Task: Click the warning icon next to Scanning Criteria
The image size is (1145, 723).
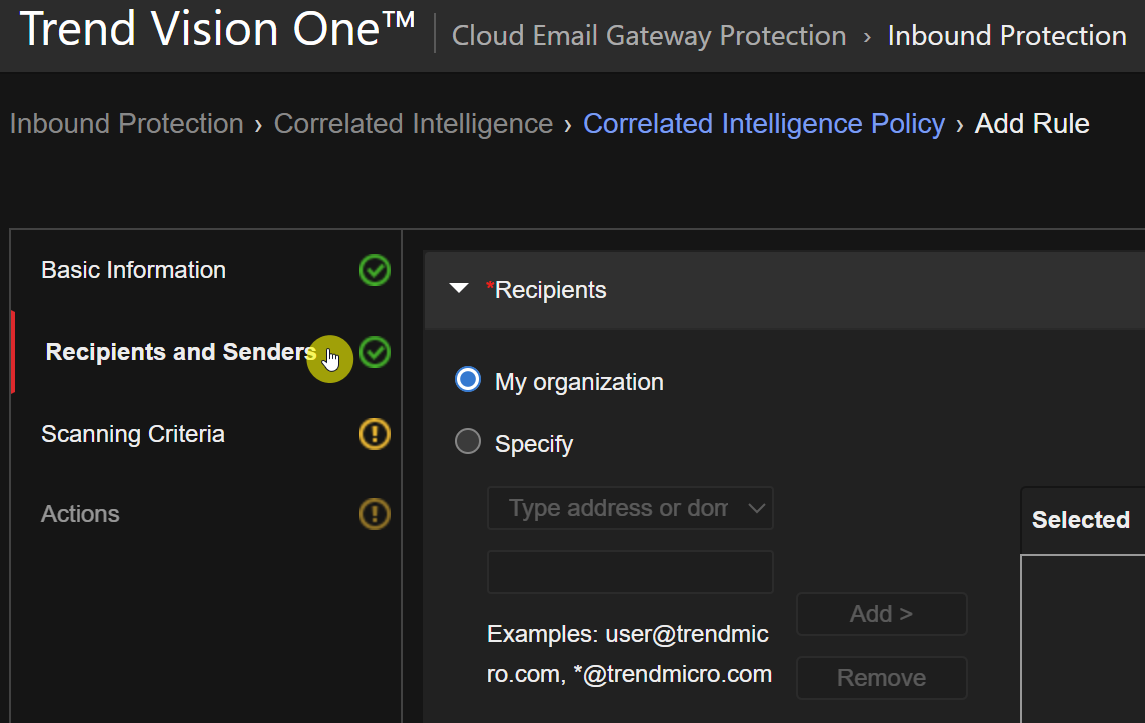Action: coord(375,434)
